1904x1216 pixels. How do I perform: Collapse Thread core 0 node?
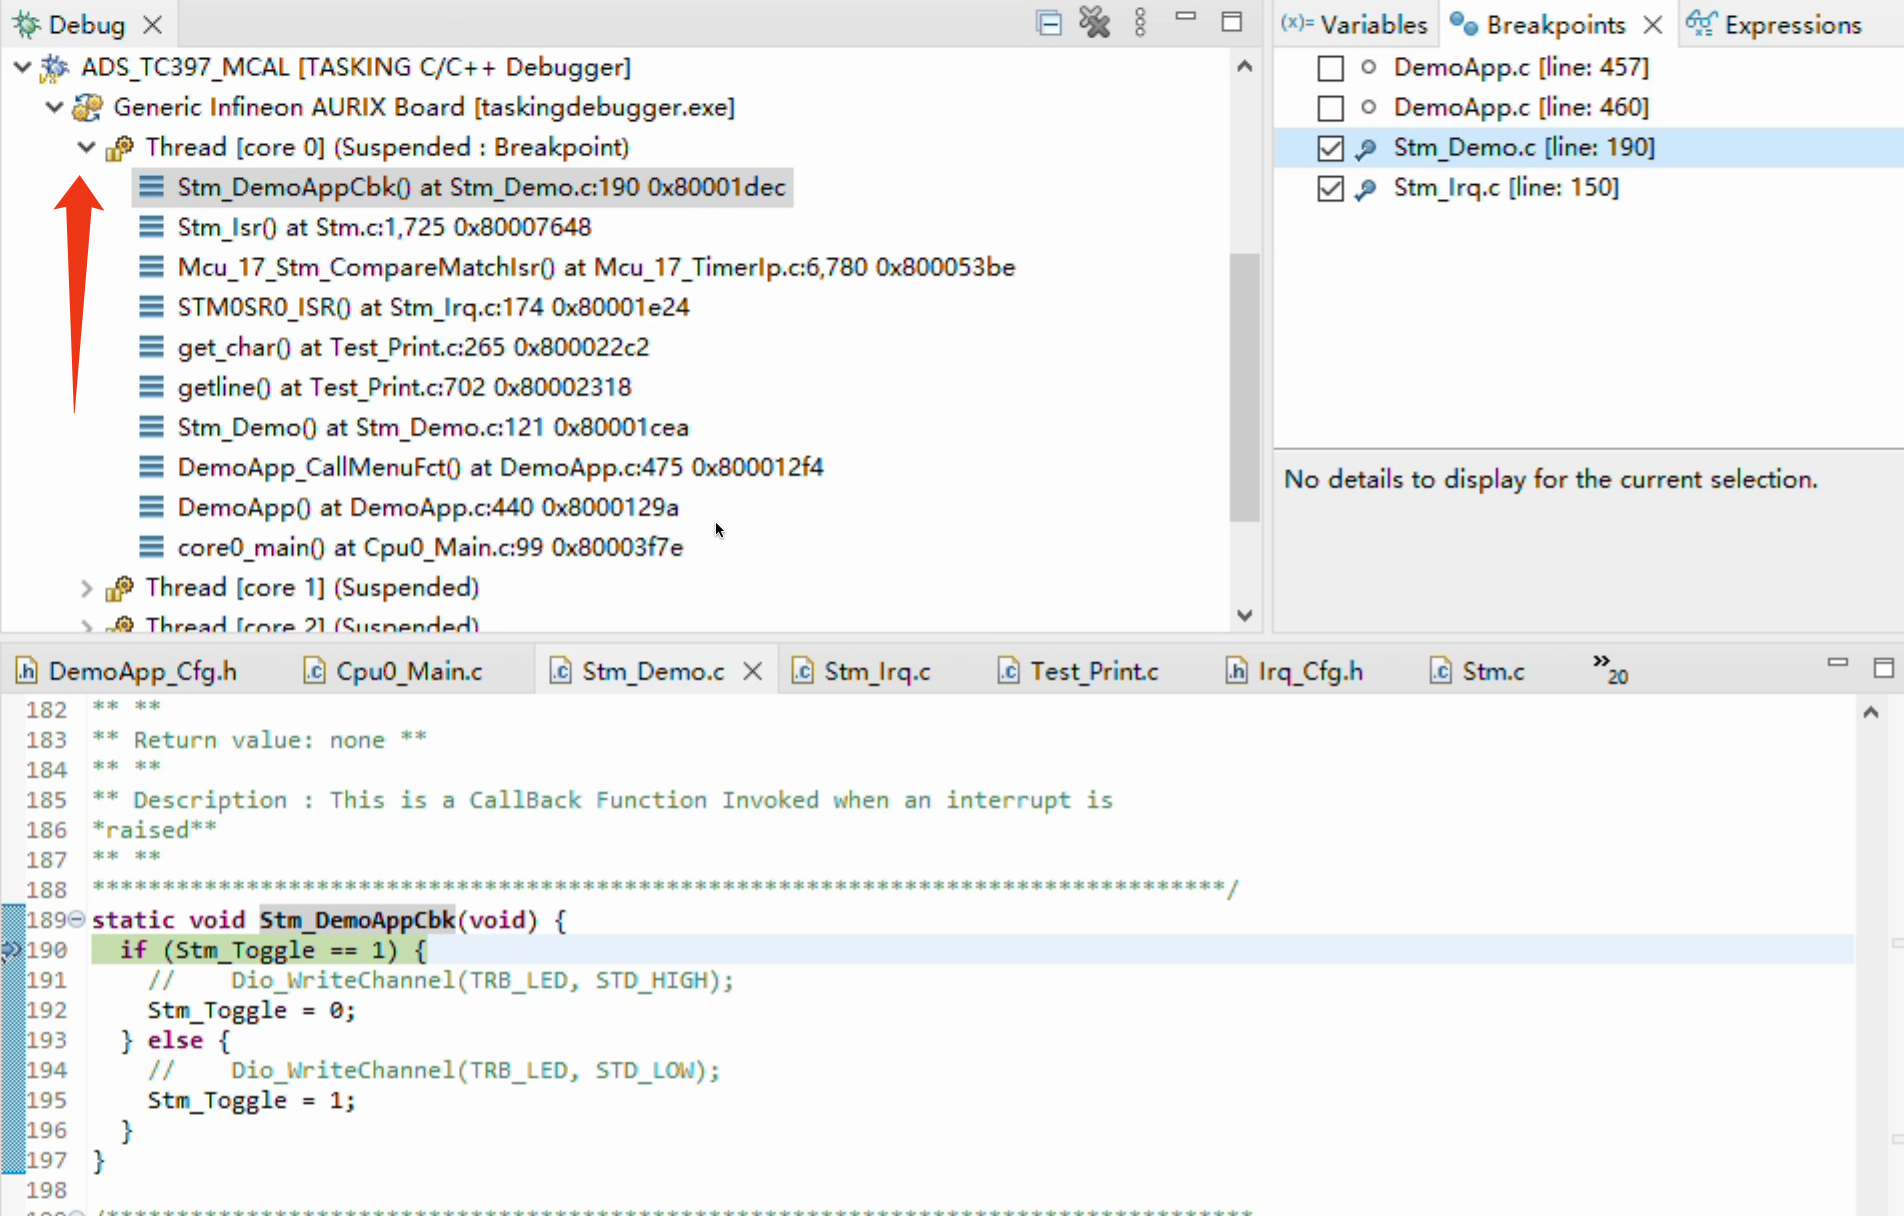pos(87,147)
